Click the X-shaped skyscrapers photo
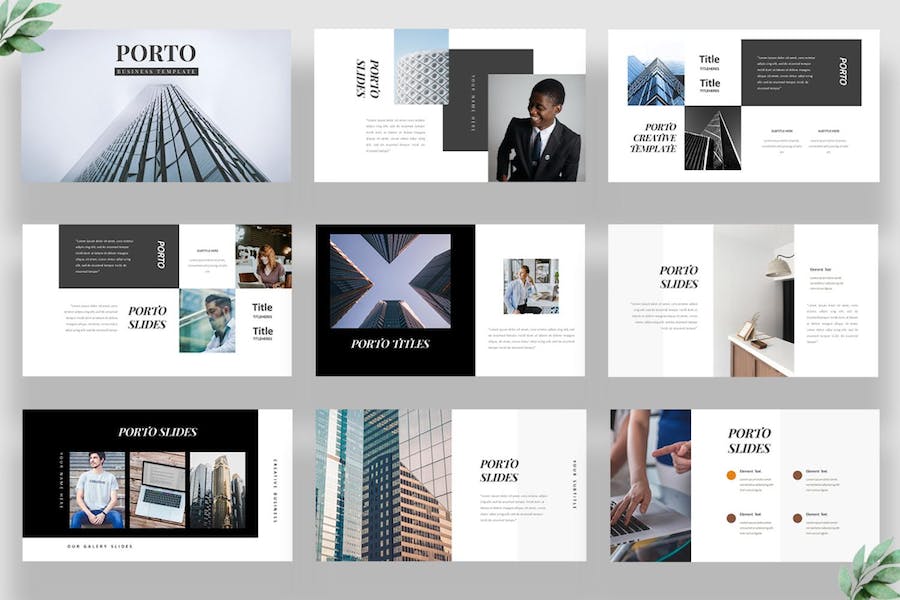The image size is (900, 600). (390, 281)
